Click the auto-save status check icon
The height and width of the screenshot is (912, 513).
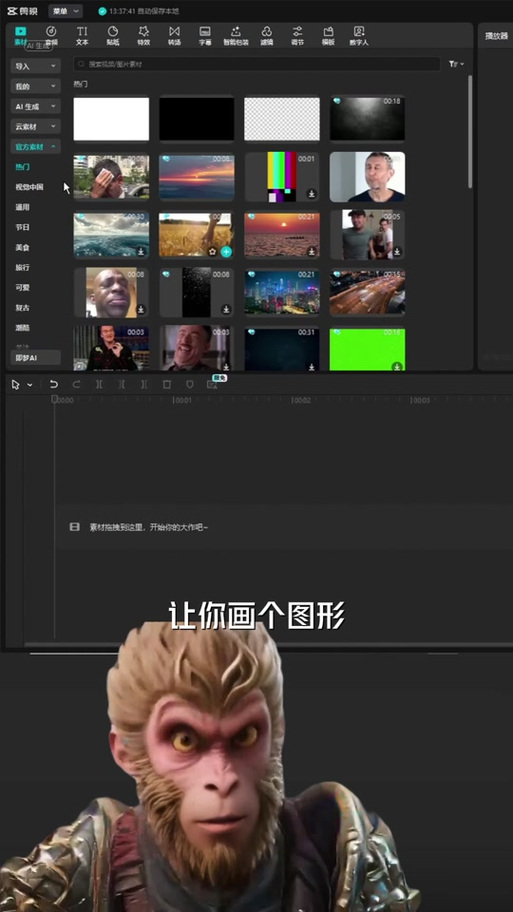tap(102, 11)
